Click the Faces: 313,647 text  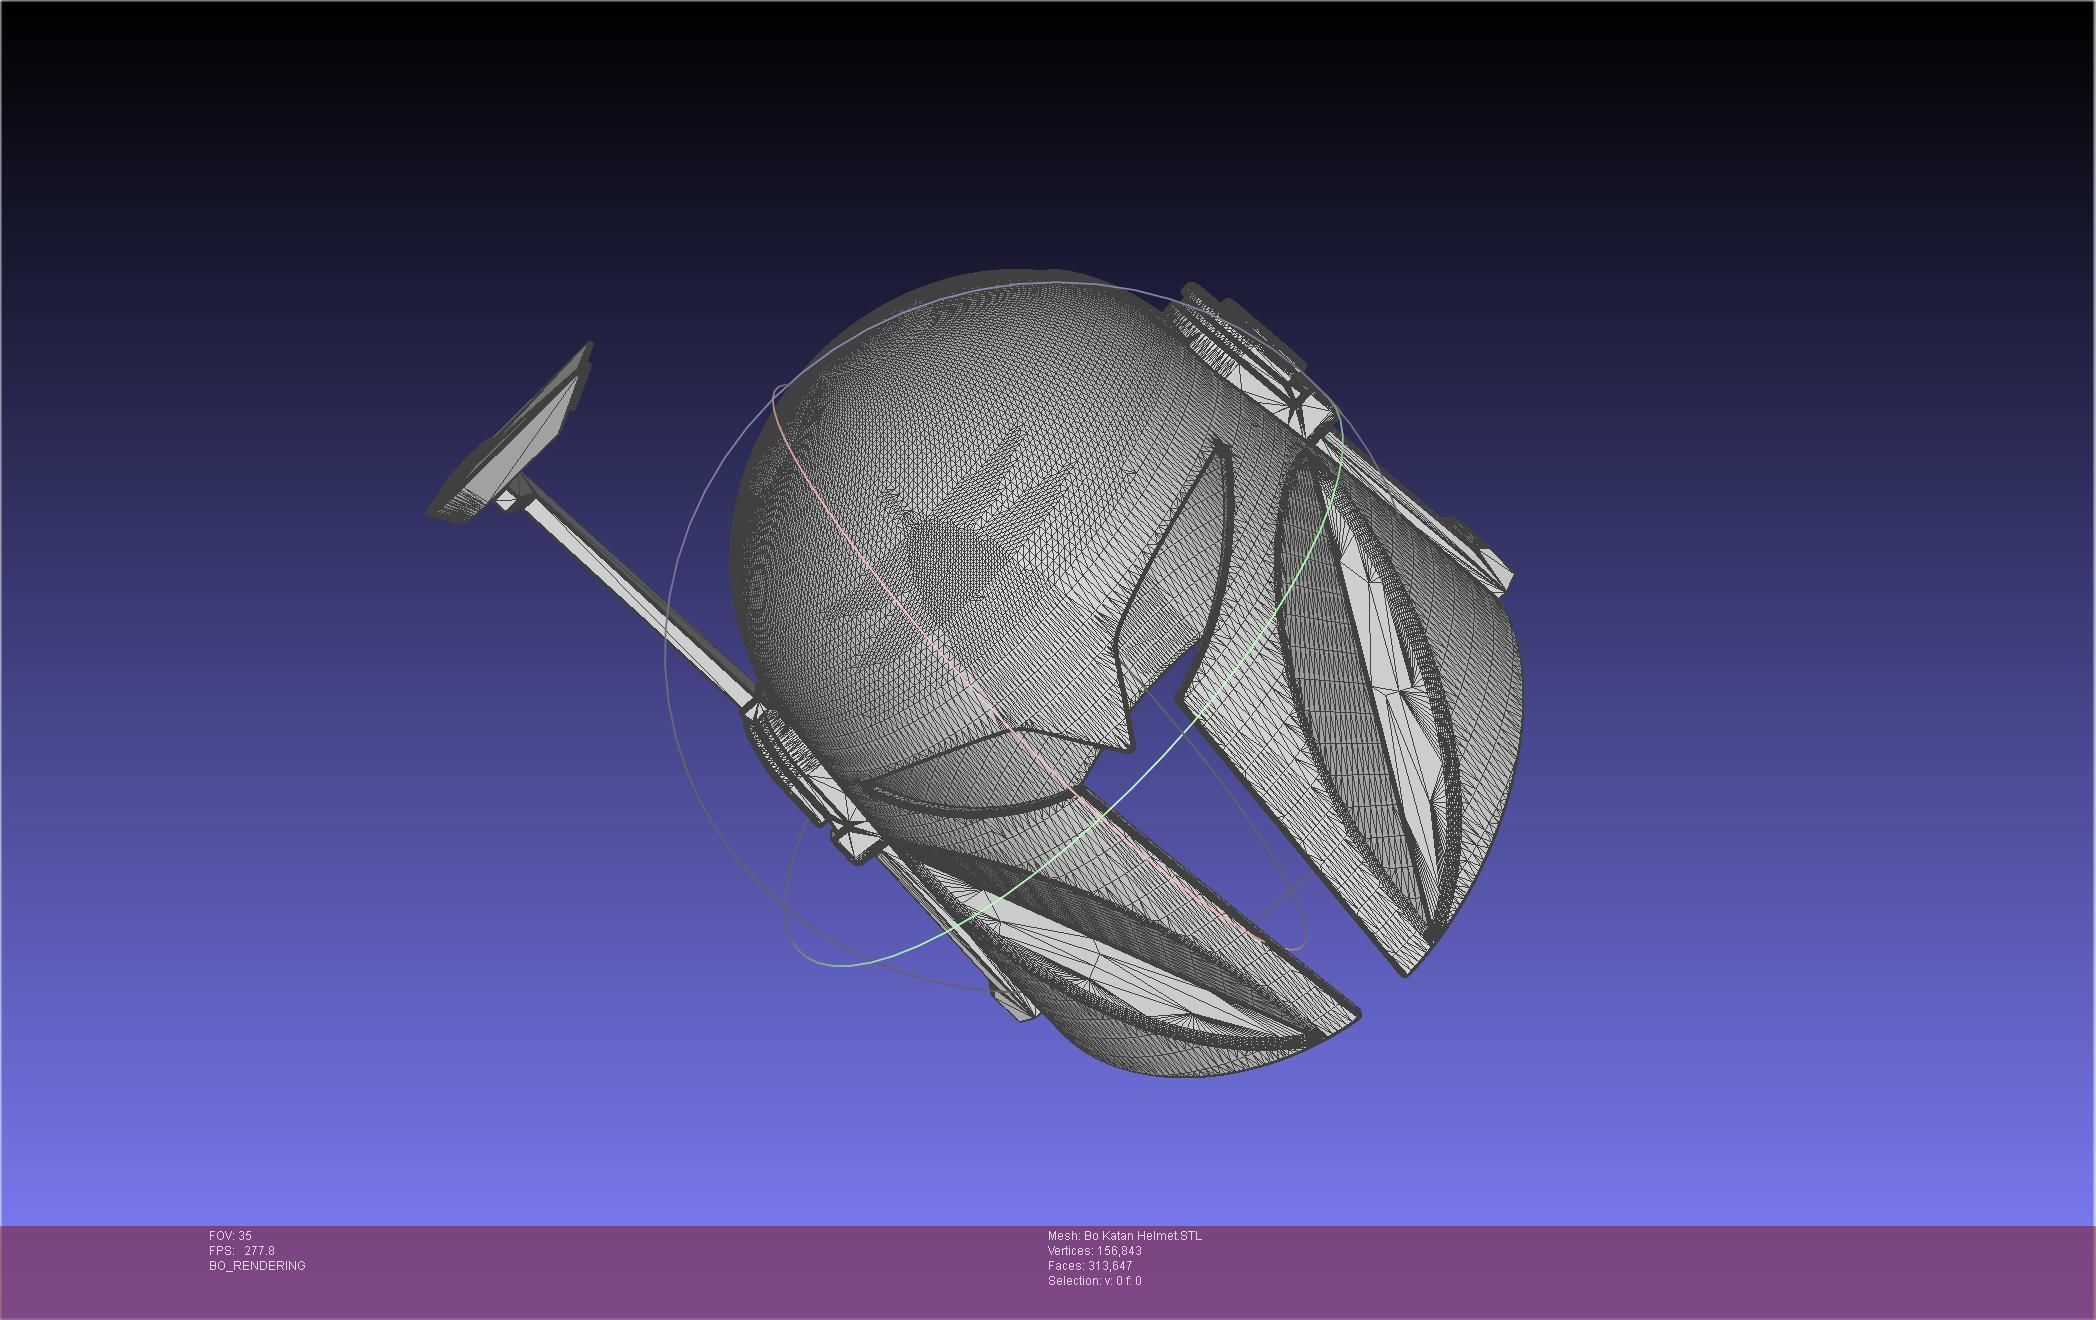[x=1090, y=1266]
